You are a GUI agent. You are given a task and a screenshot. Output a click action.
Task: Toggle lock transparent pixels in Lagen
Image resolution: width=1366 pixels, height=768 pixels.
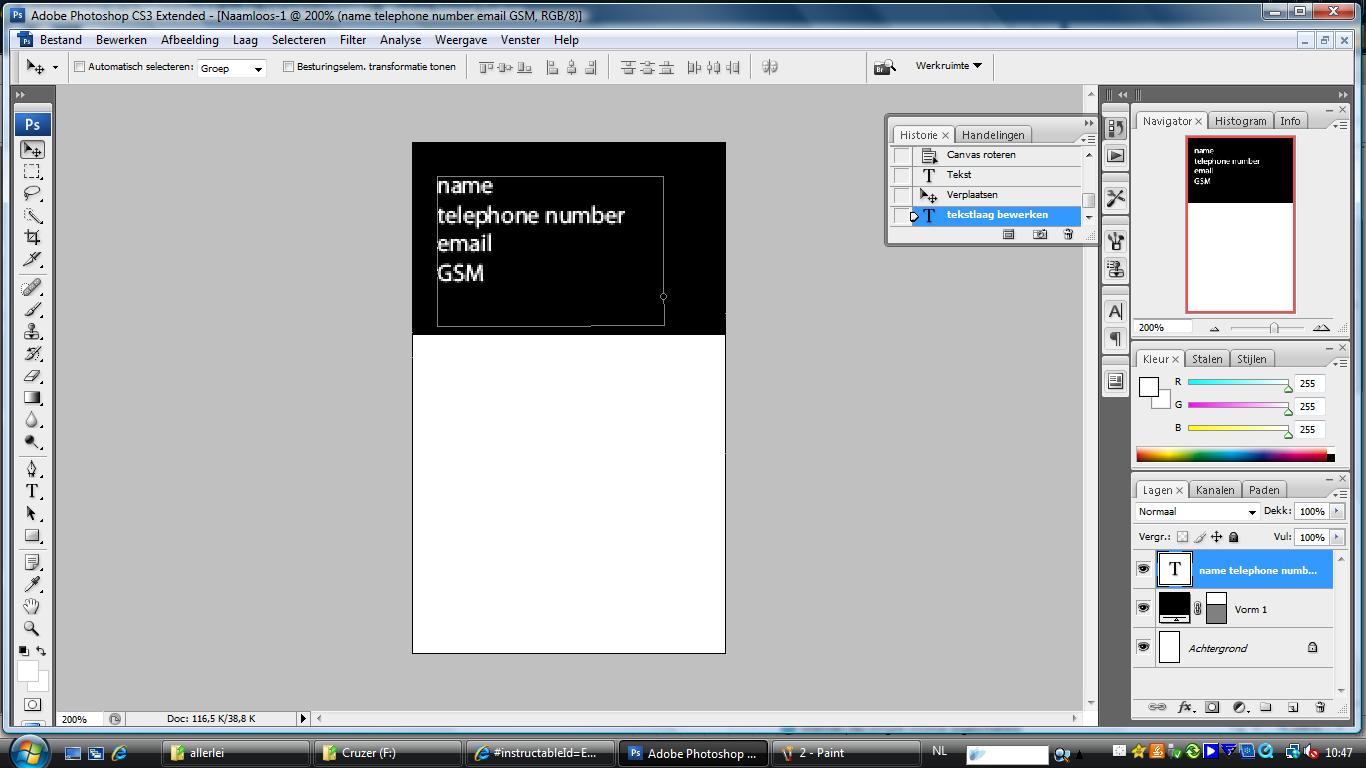(1182, 537)
